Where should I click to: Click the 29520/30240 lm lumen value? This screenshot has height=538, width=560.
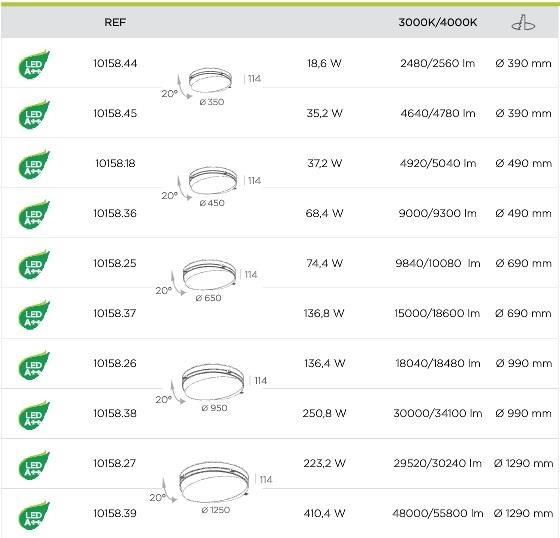[438, 463]
